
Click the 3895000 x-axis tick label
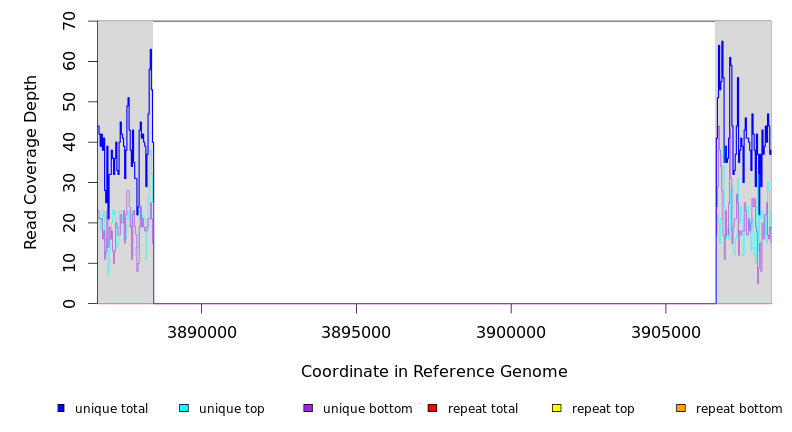click(356, 331)
